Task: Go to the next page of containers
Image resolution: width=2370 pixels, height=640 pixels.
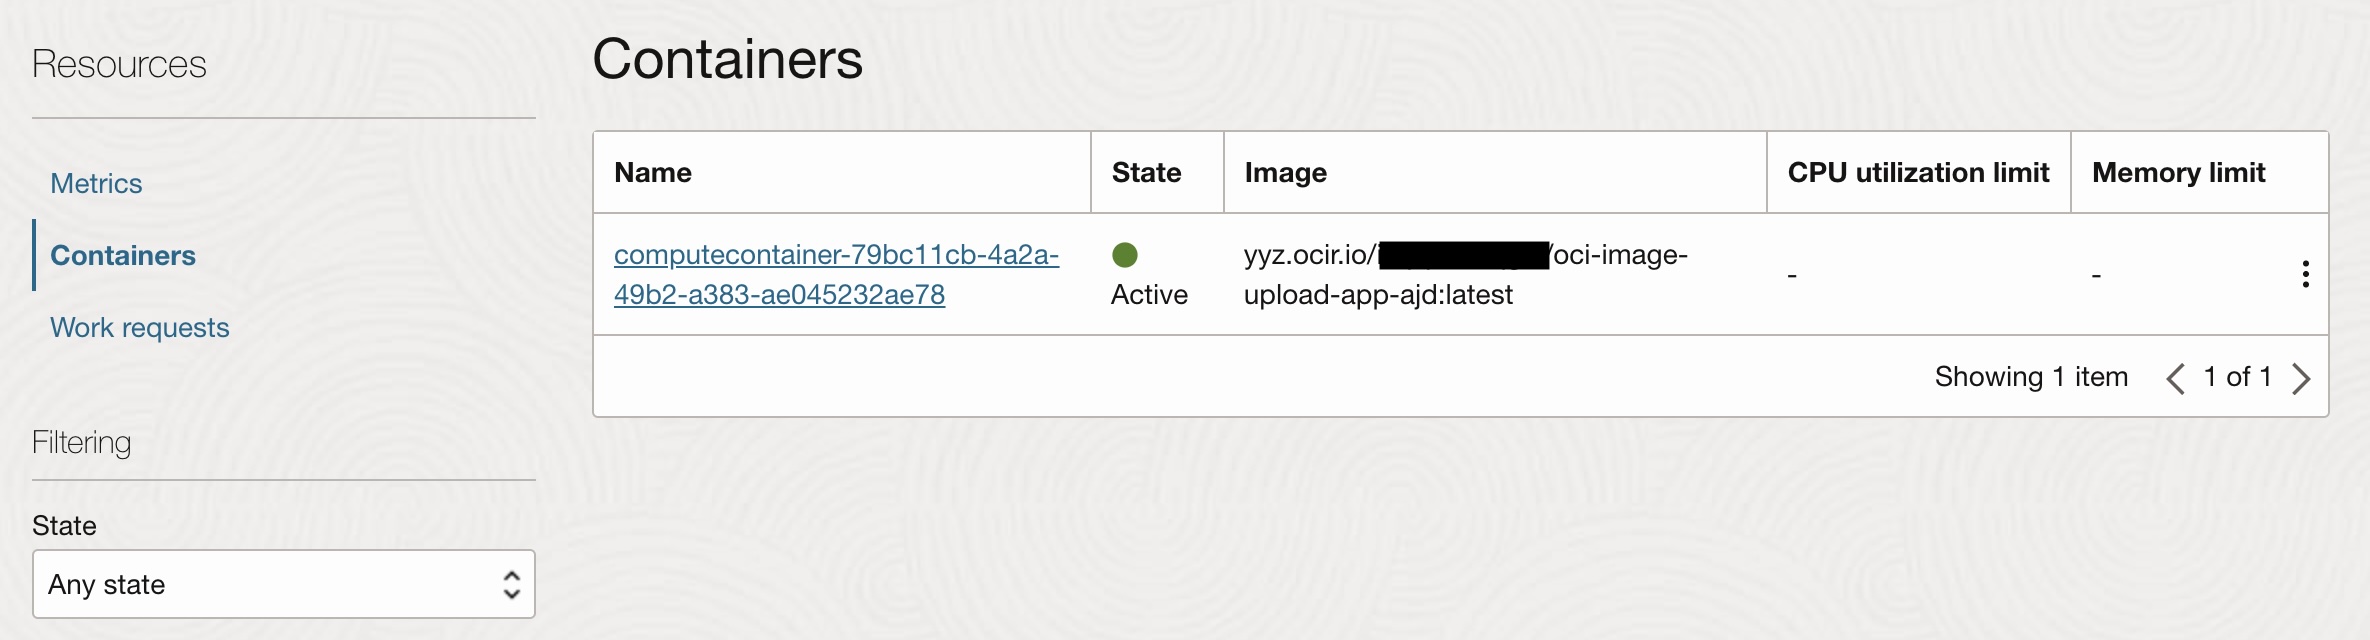Action: pyautogui.click(x=2301, y=378)
